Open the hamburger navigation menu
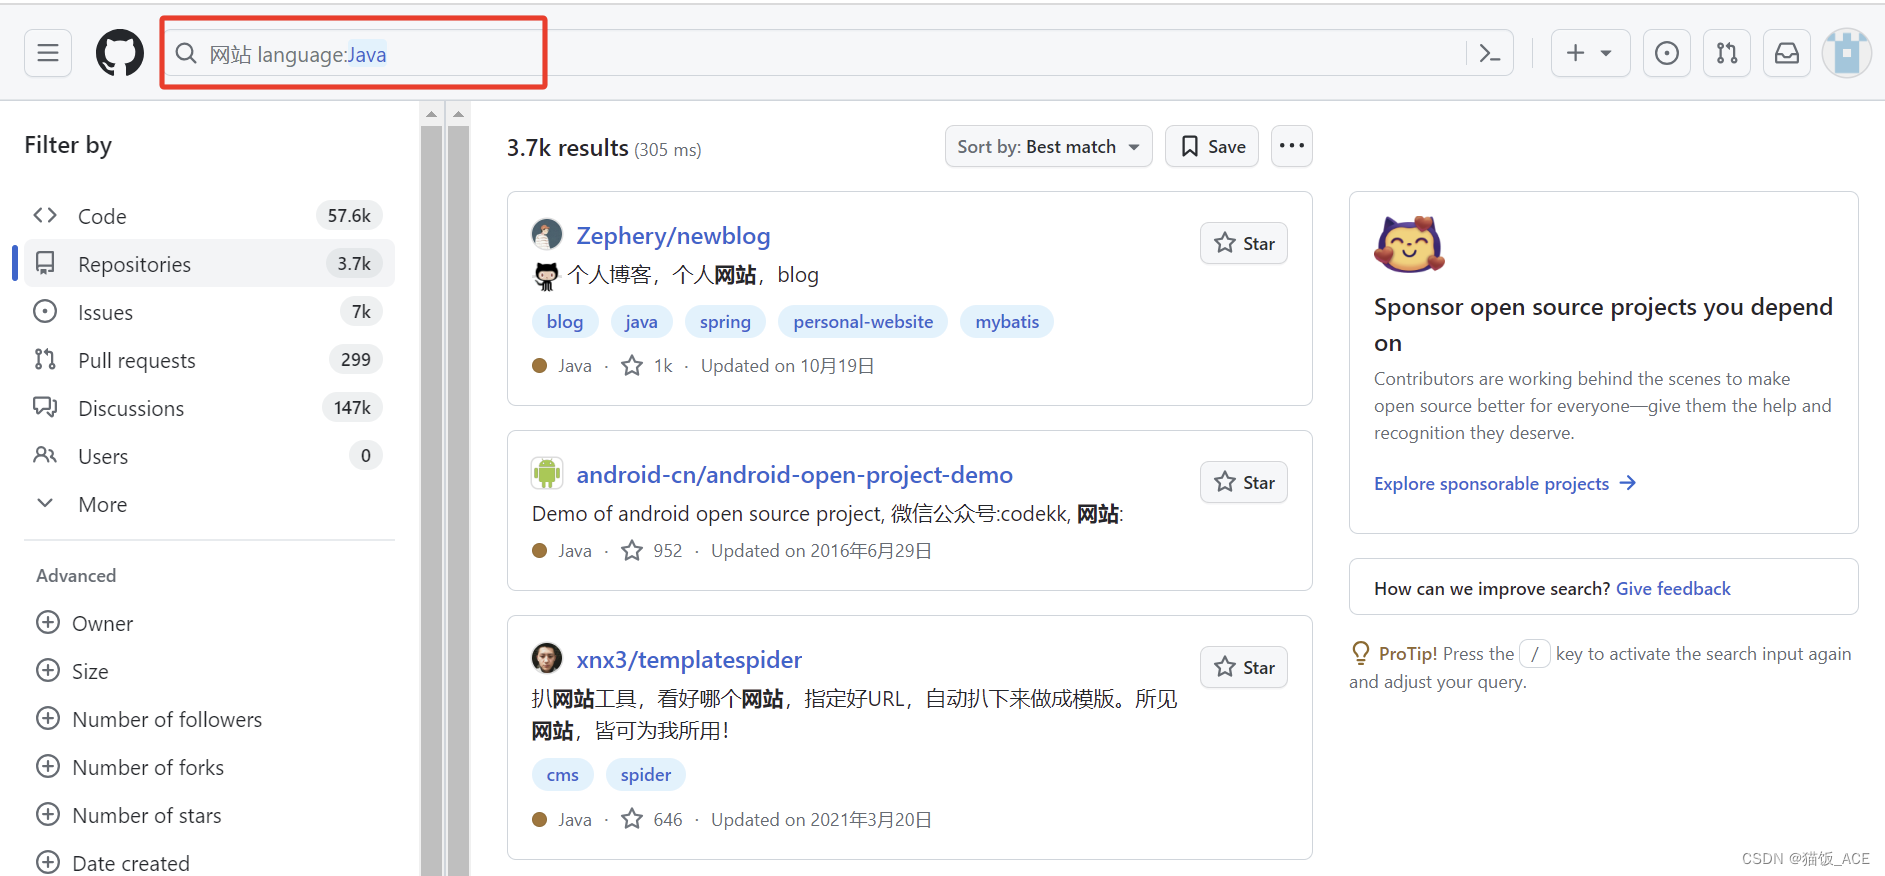The height and width of the screenshot is (876, 1885). pyautogui.click(x=48, y=53)
